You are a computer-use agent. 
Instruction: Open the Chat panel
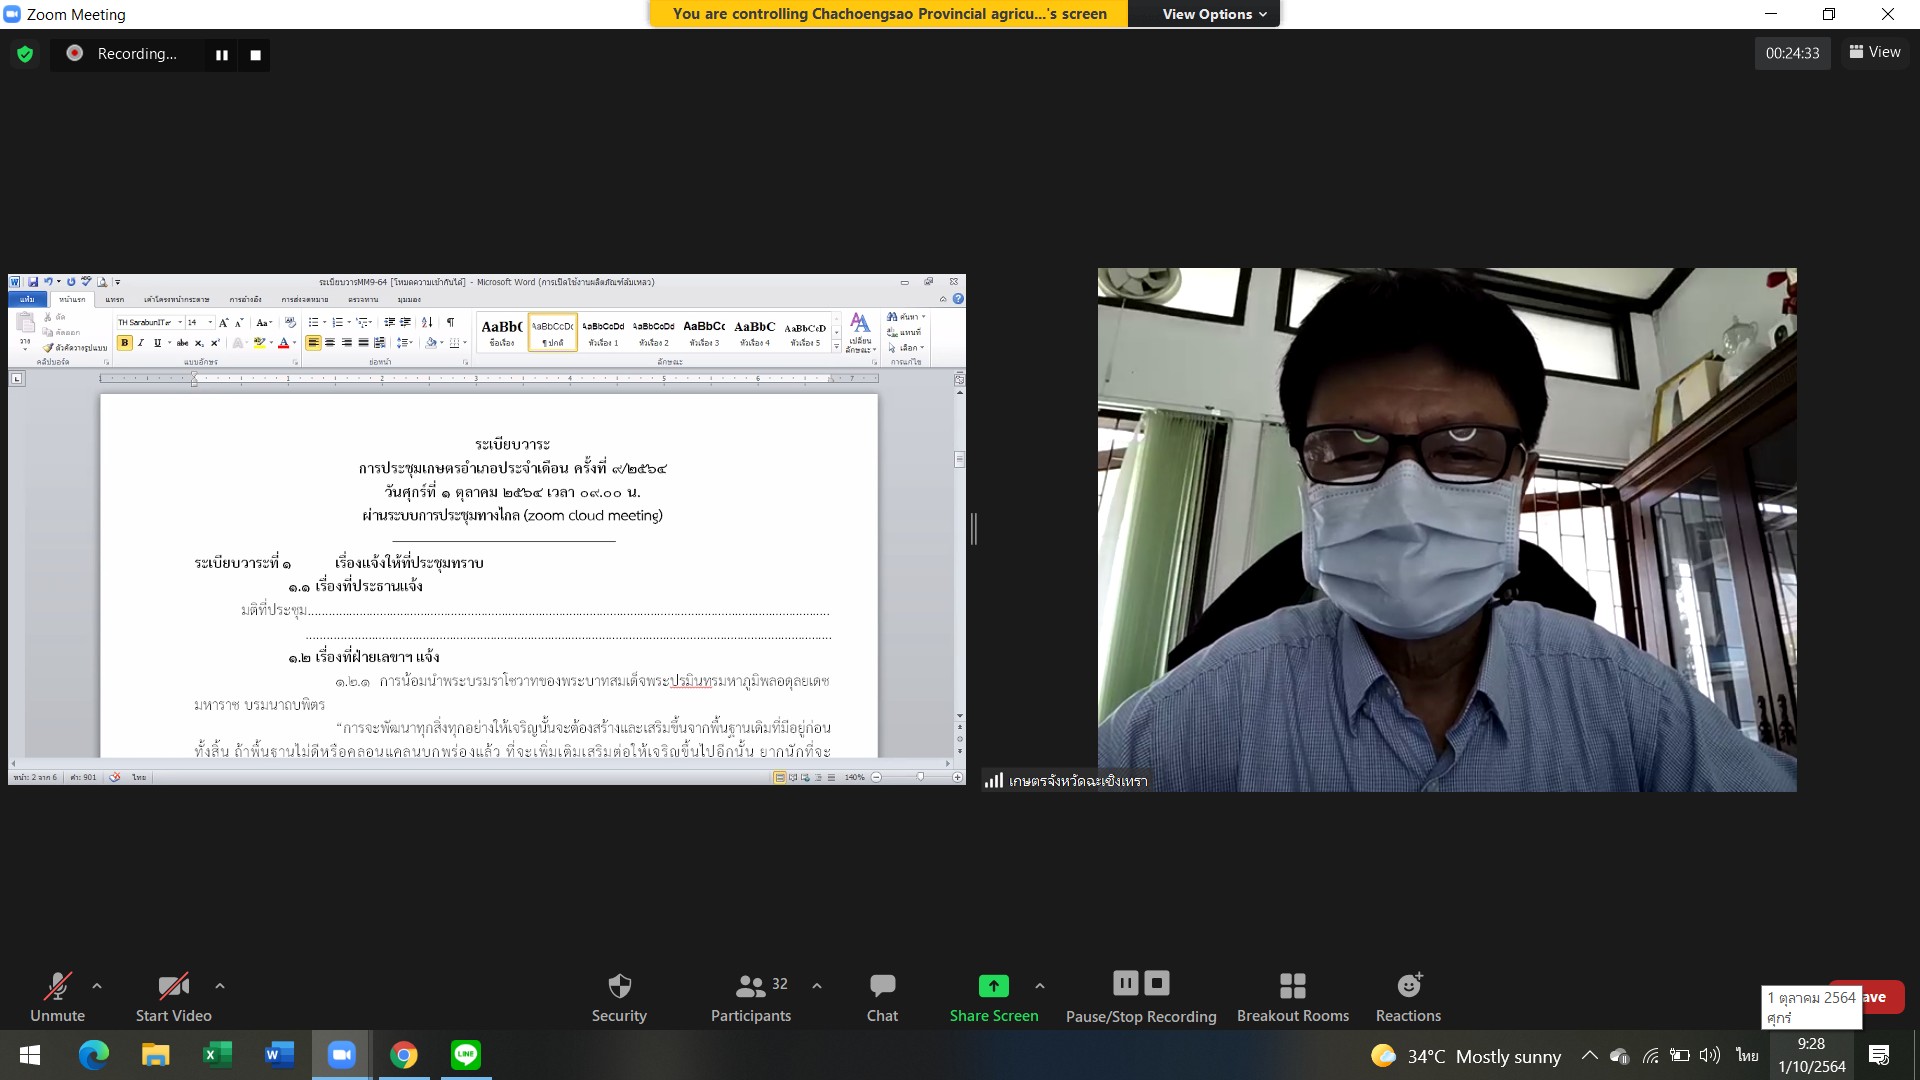(x=882, y=998)
